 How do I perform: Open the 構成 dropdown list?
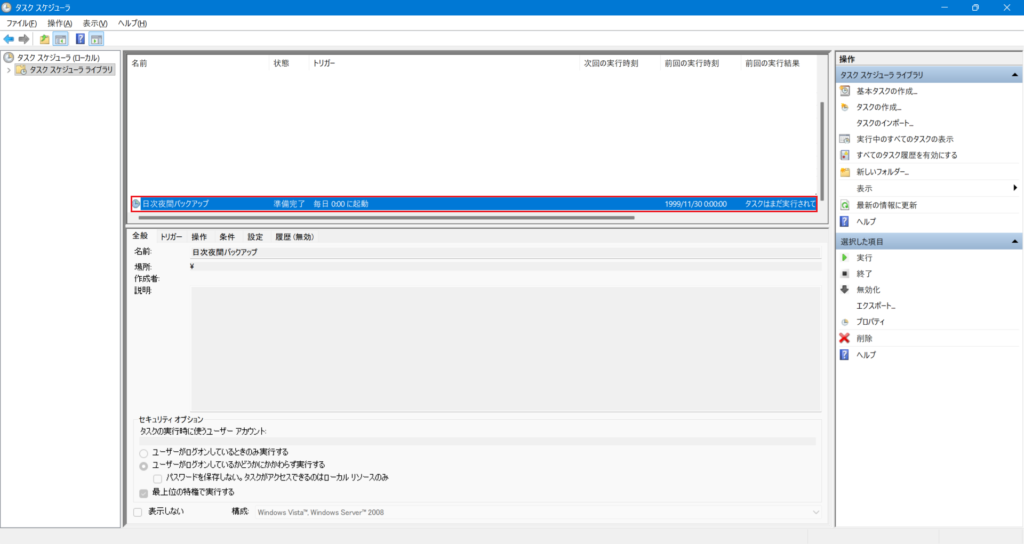tap(816, 512)
